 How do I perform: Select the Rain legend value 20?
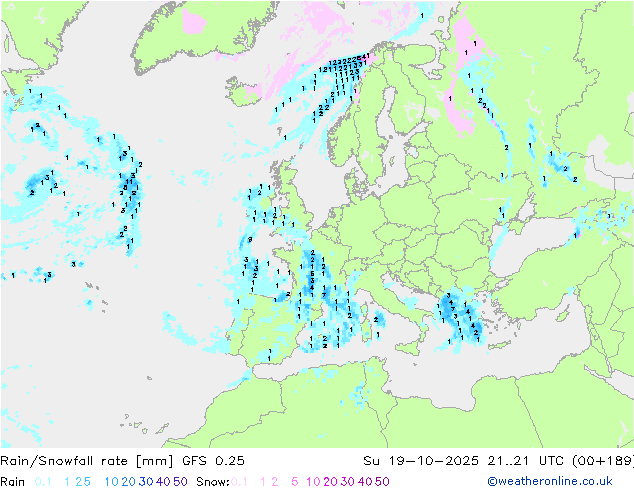pyautogui.click(x=129, y=482)
